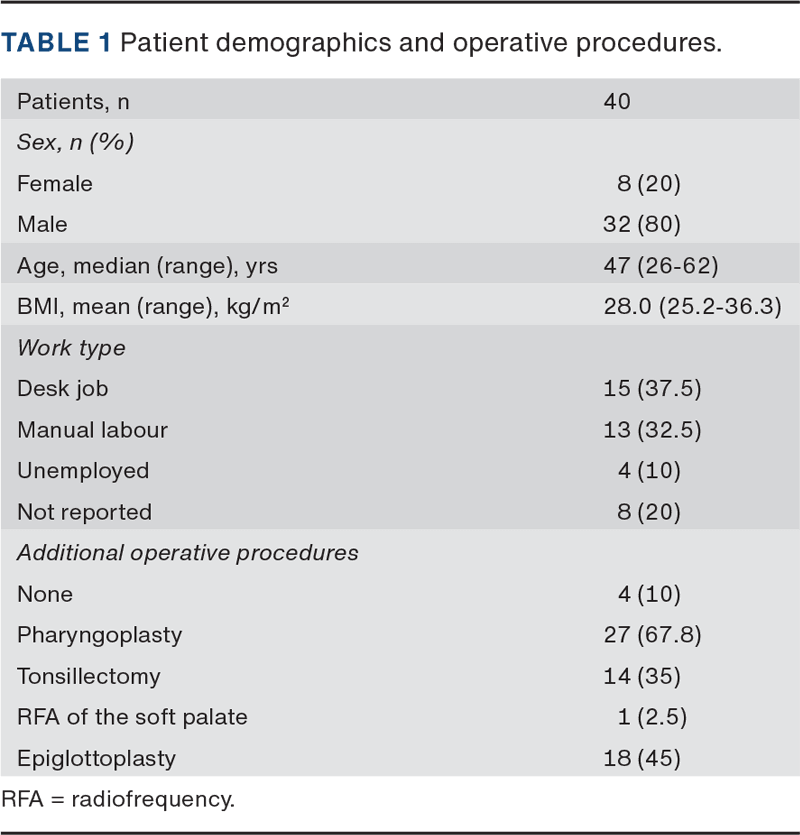Select the "Sex, n (%)" section heading
This screenshot has height=835, width=800.
(75, 142)
